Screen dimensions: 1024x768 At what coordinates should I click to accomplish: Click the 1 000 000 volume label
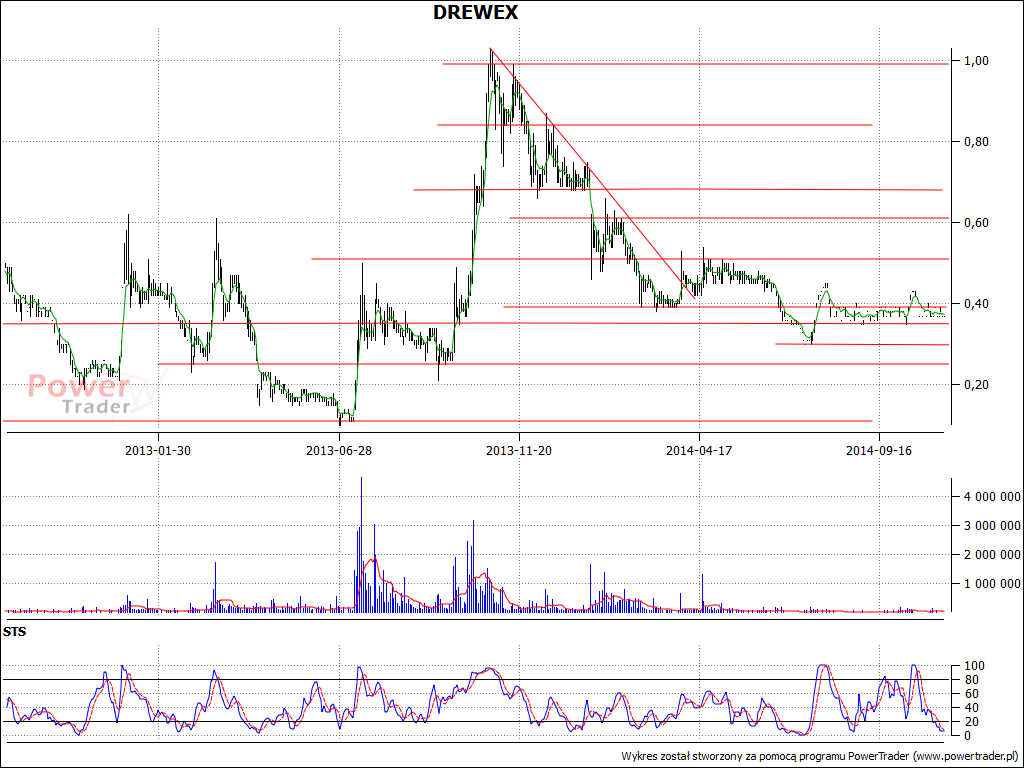pos(992,583)
